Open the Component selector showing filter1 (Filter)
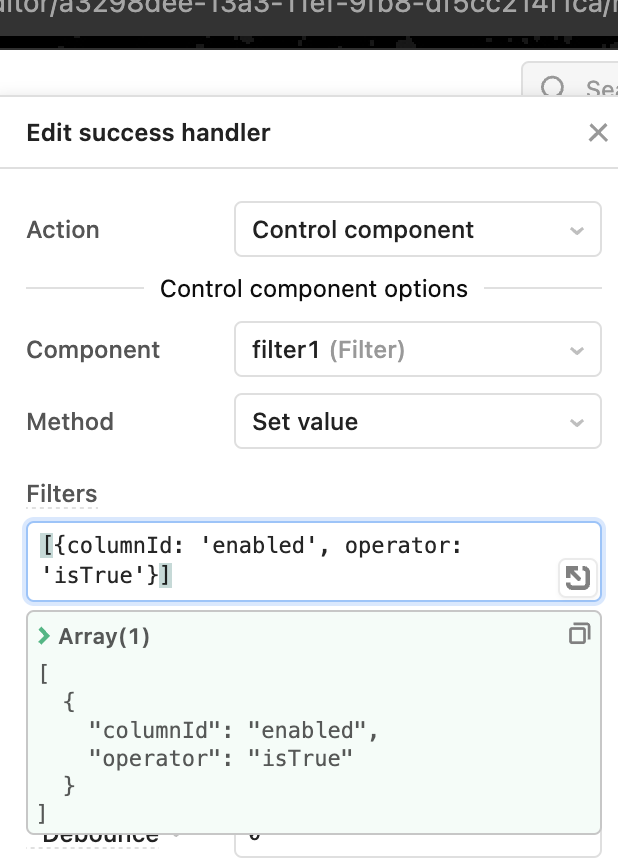618x868 pixels. click(x=418, y=349)
